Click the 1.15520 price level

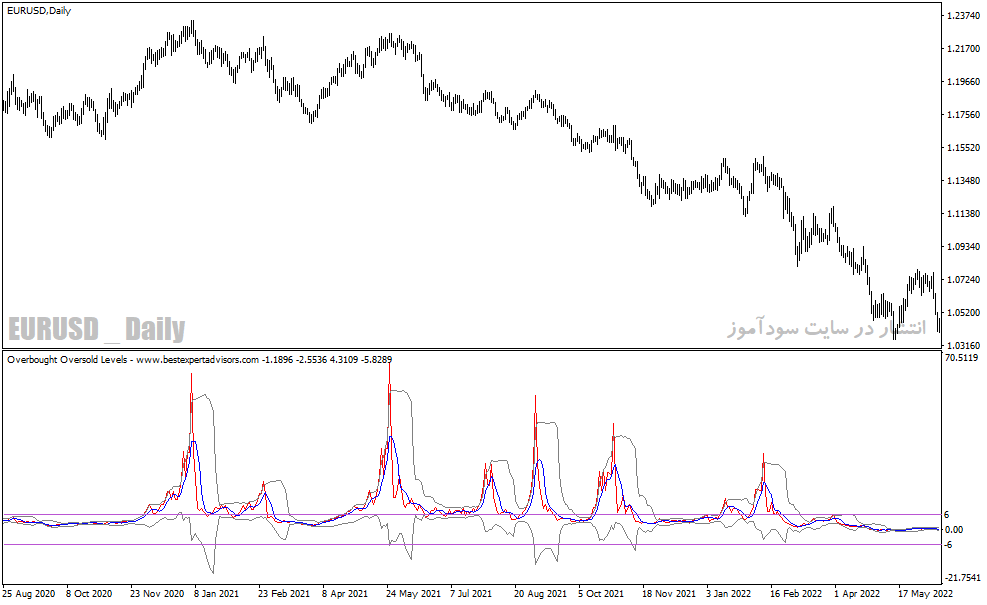click(963, 148)
